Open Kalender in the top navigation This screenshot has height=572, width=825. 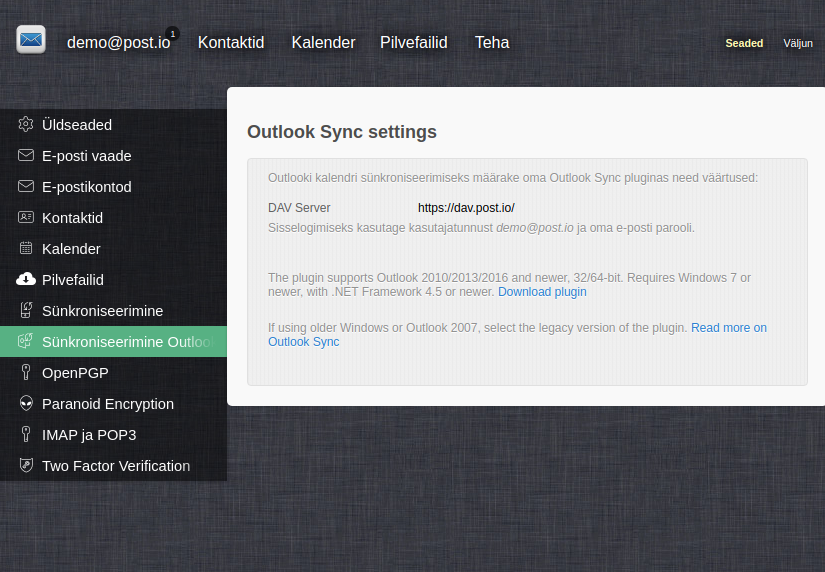coord(324,43)
